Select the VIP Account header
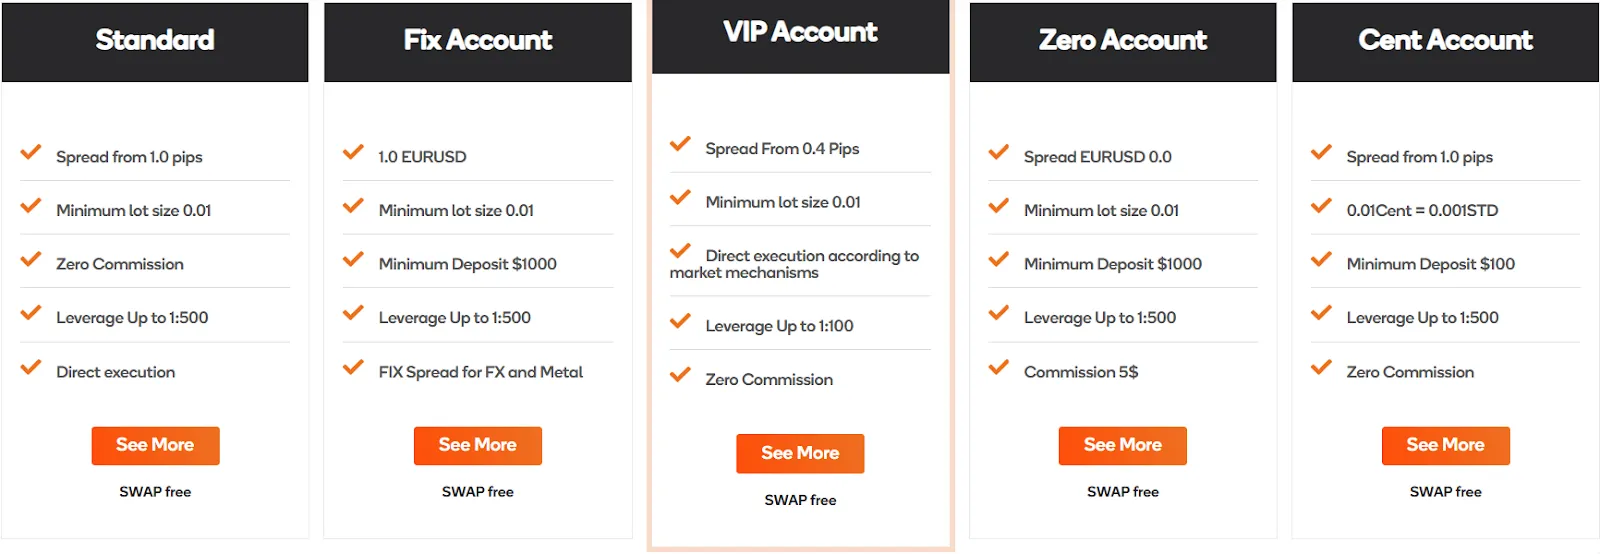 801,37
